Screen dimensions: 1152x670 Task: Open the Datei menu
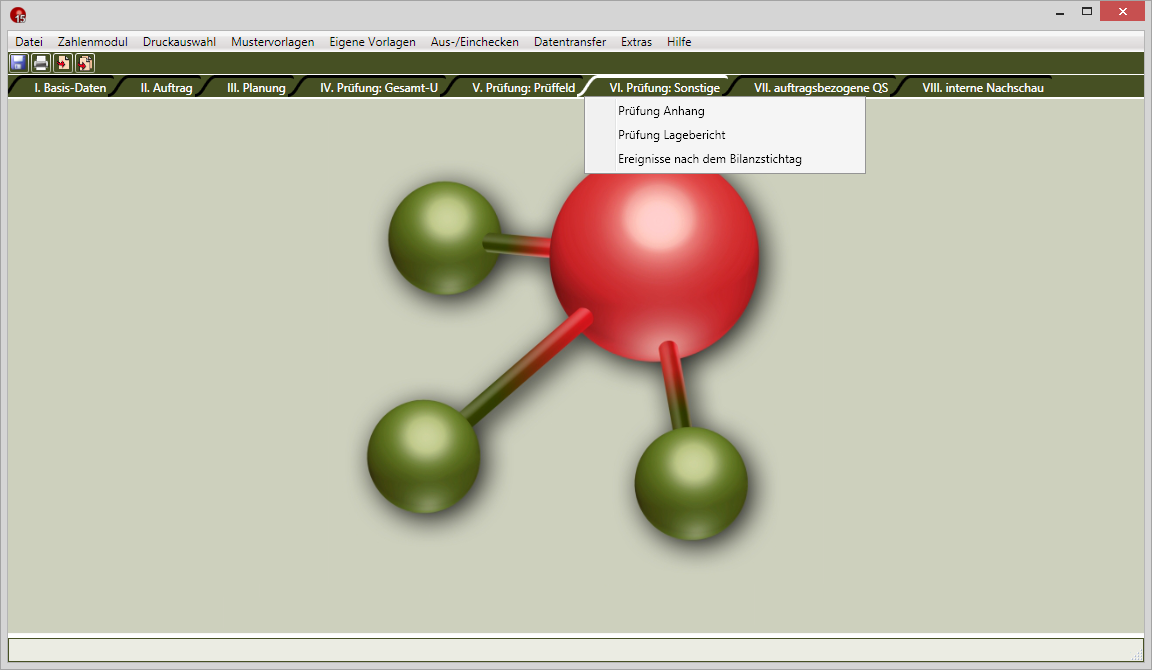pyautogui.click(x=29, y=42)
